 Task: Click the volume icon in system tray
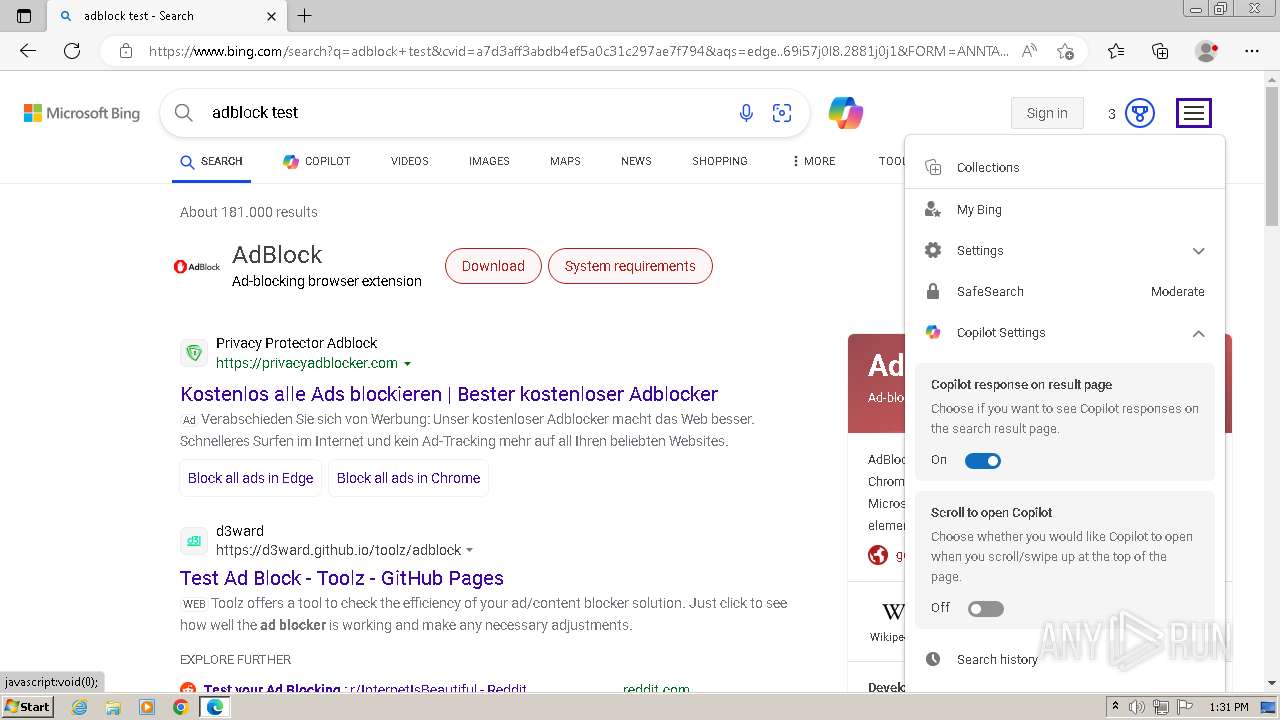(x=1137, y=707)
